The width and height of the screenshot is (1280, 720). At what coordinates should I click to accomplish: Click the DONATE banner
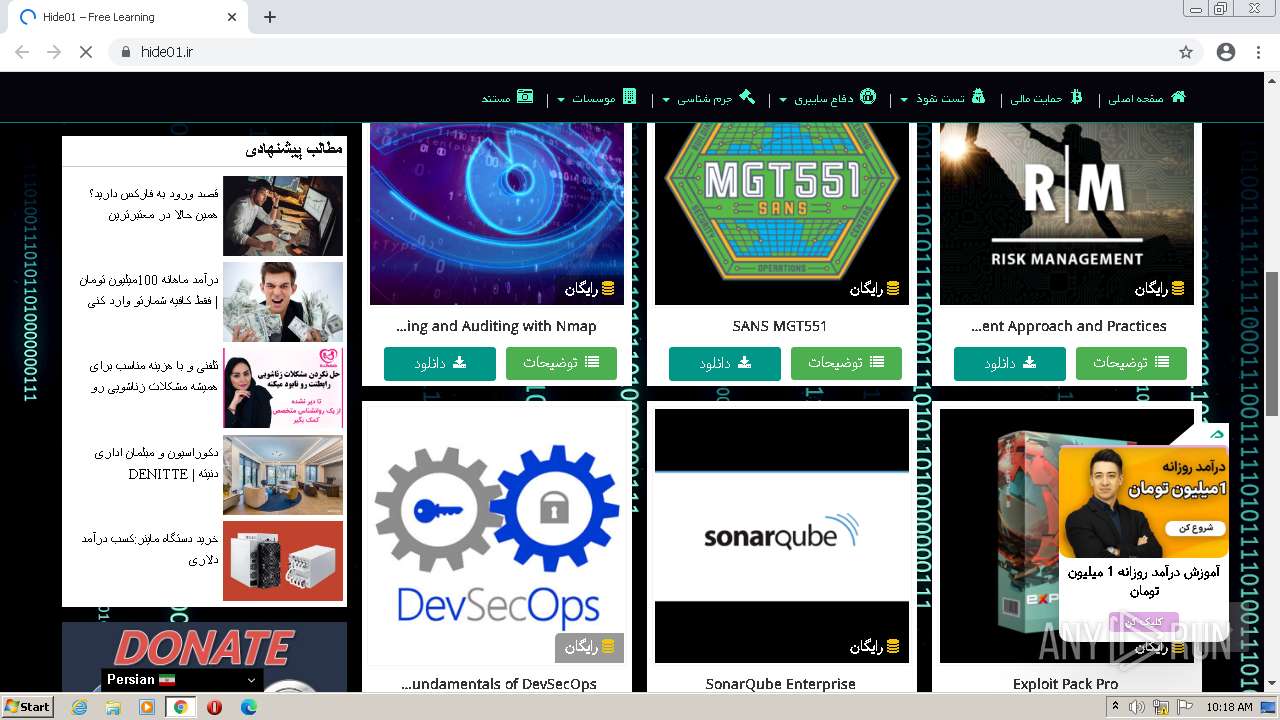[204, 657]
